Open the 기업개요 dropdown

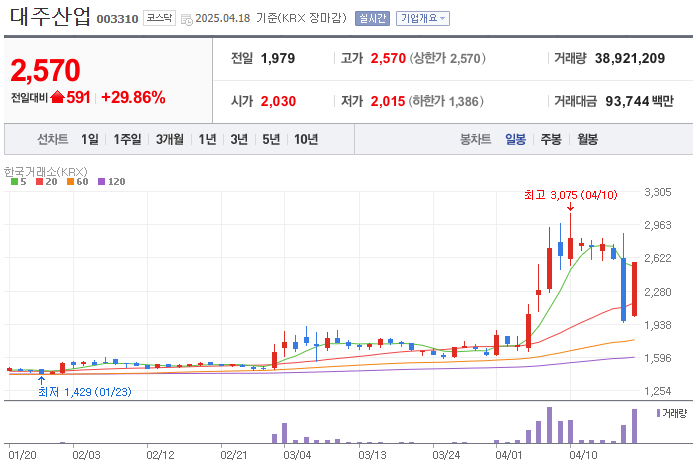[423, 19]
